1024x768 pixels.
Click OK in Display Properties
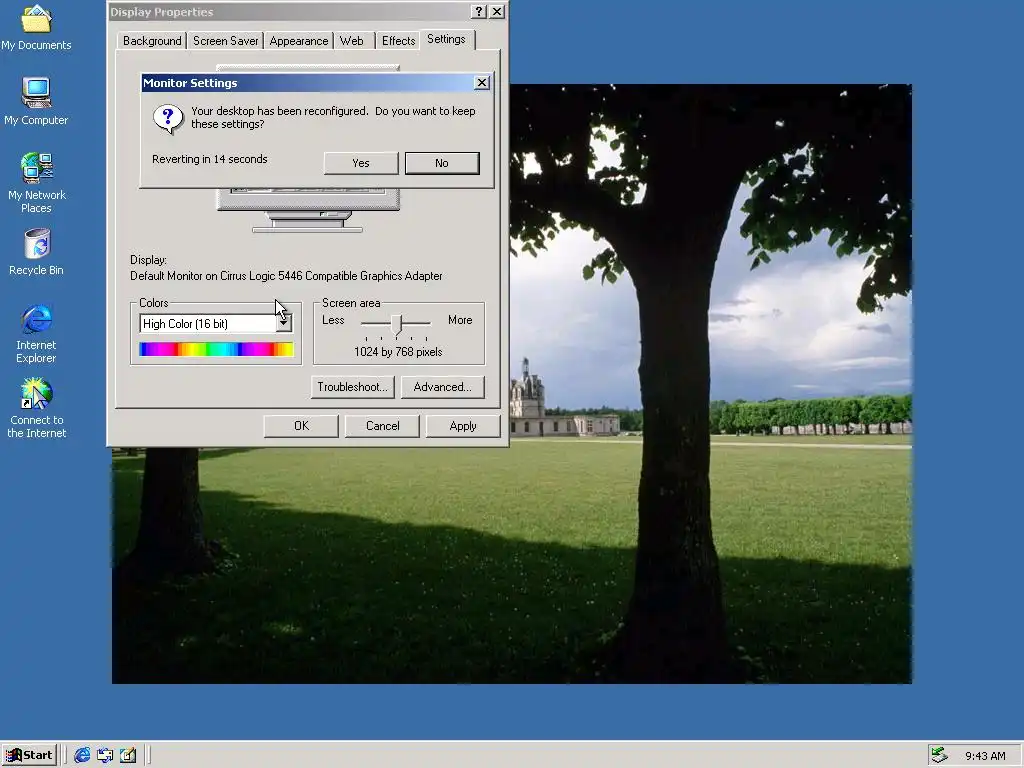(301, 426)
